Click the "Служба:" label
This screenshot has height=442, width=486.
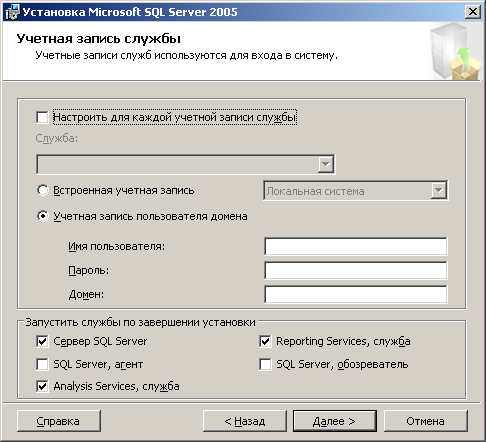(x=57, y=138)
